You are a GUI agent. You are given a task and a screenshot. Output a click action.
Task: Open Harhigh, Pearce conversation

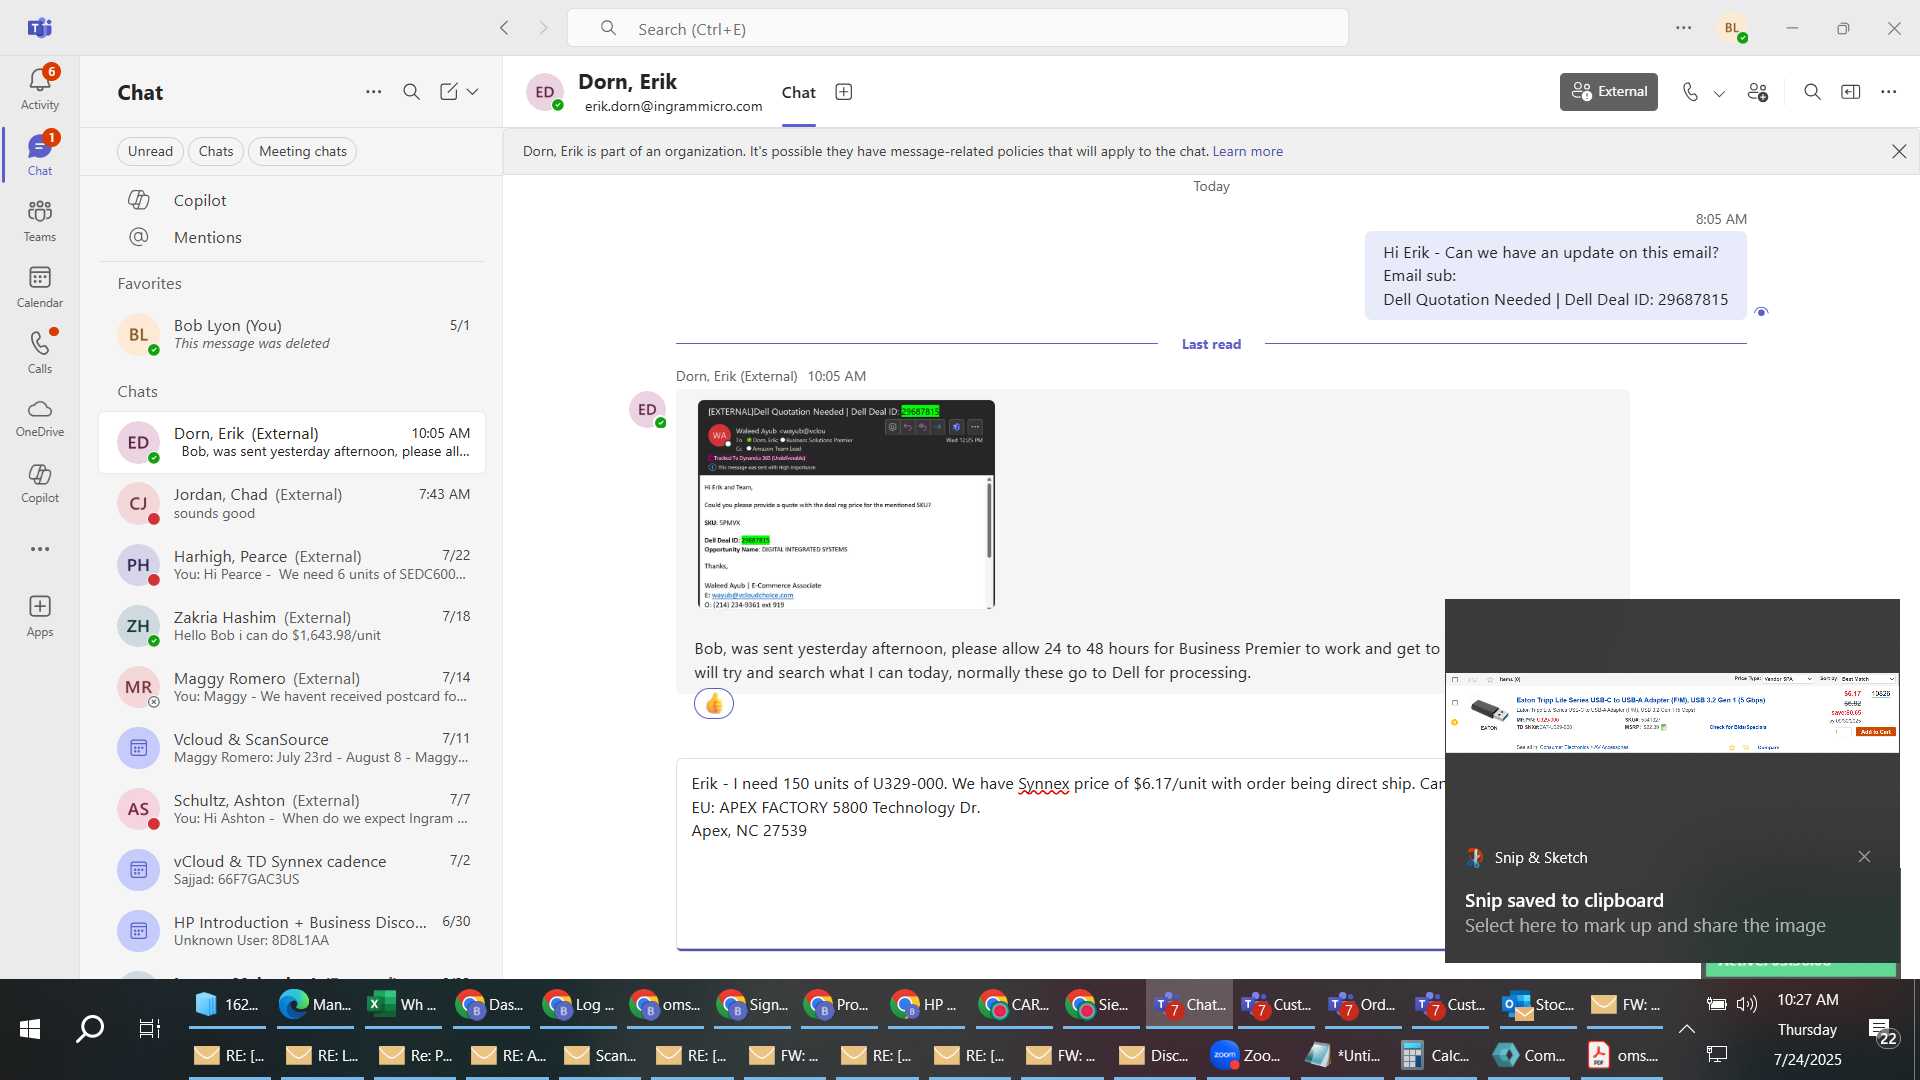(x=292, y=564)
